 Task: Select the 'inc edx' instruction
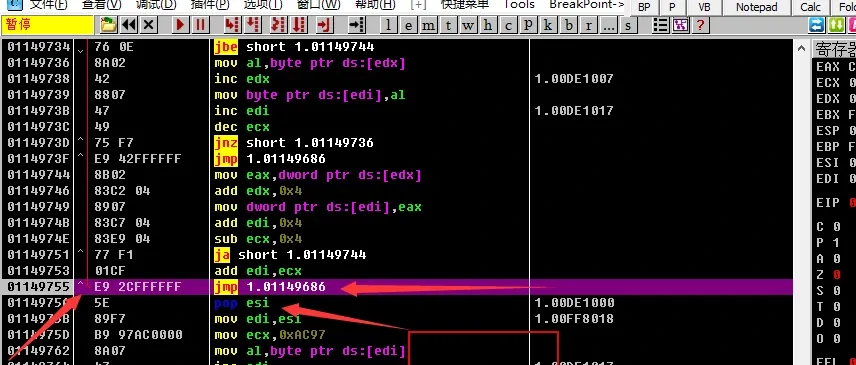(x=242, y=79)
